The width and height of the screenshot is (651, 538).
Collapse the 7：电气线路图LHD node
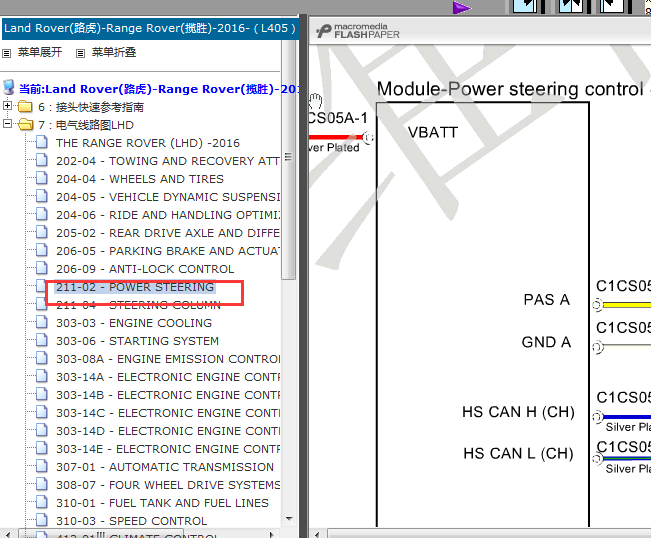point(7,123)
